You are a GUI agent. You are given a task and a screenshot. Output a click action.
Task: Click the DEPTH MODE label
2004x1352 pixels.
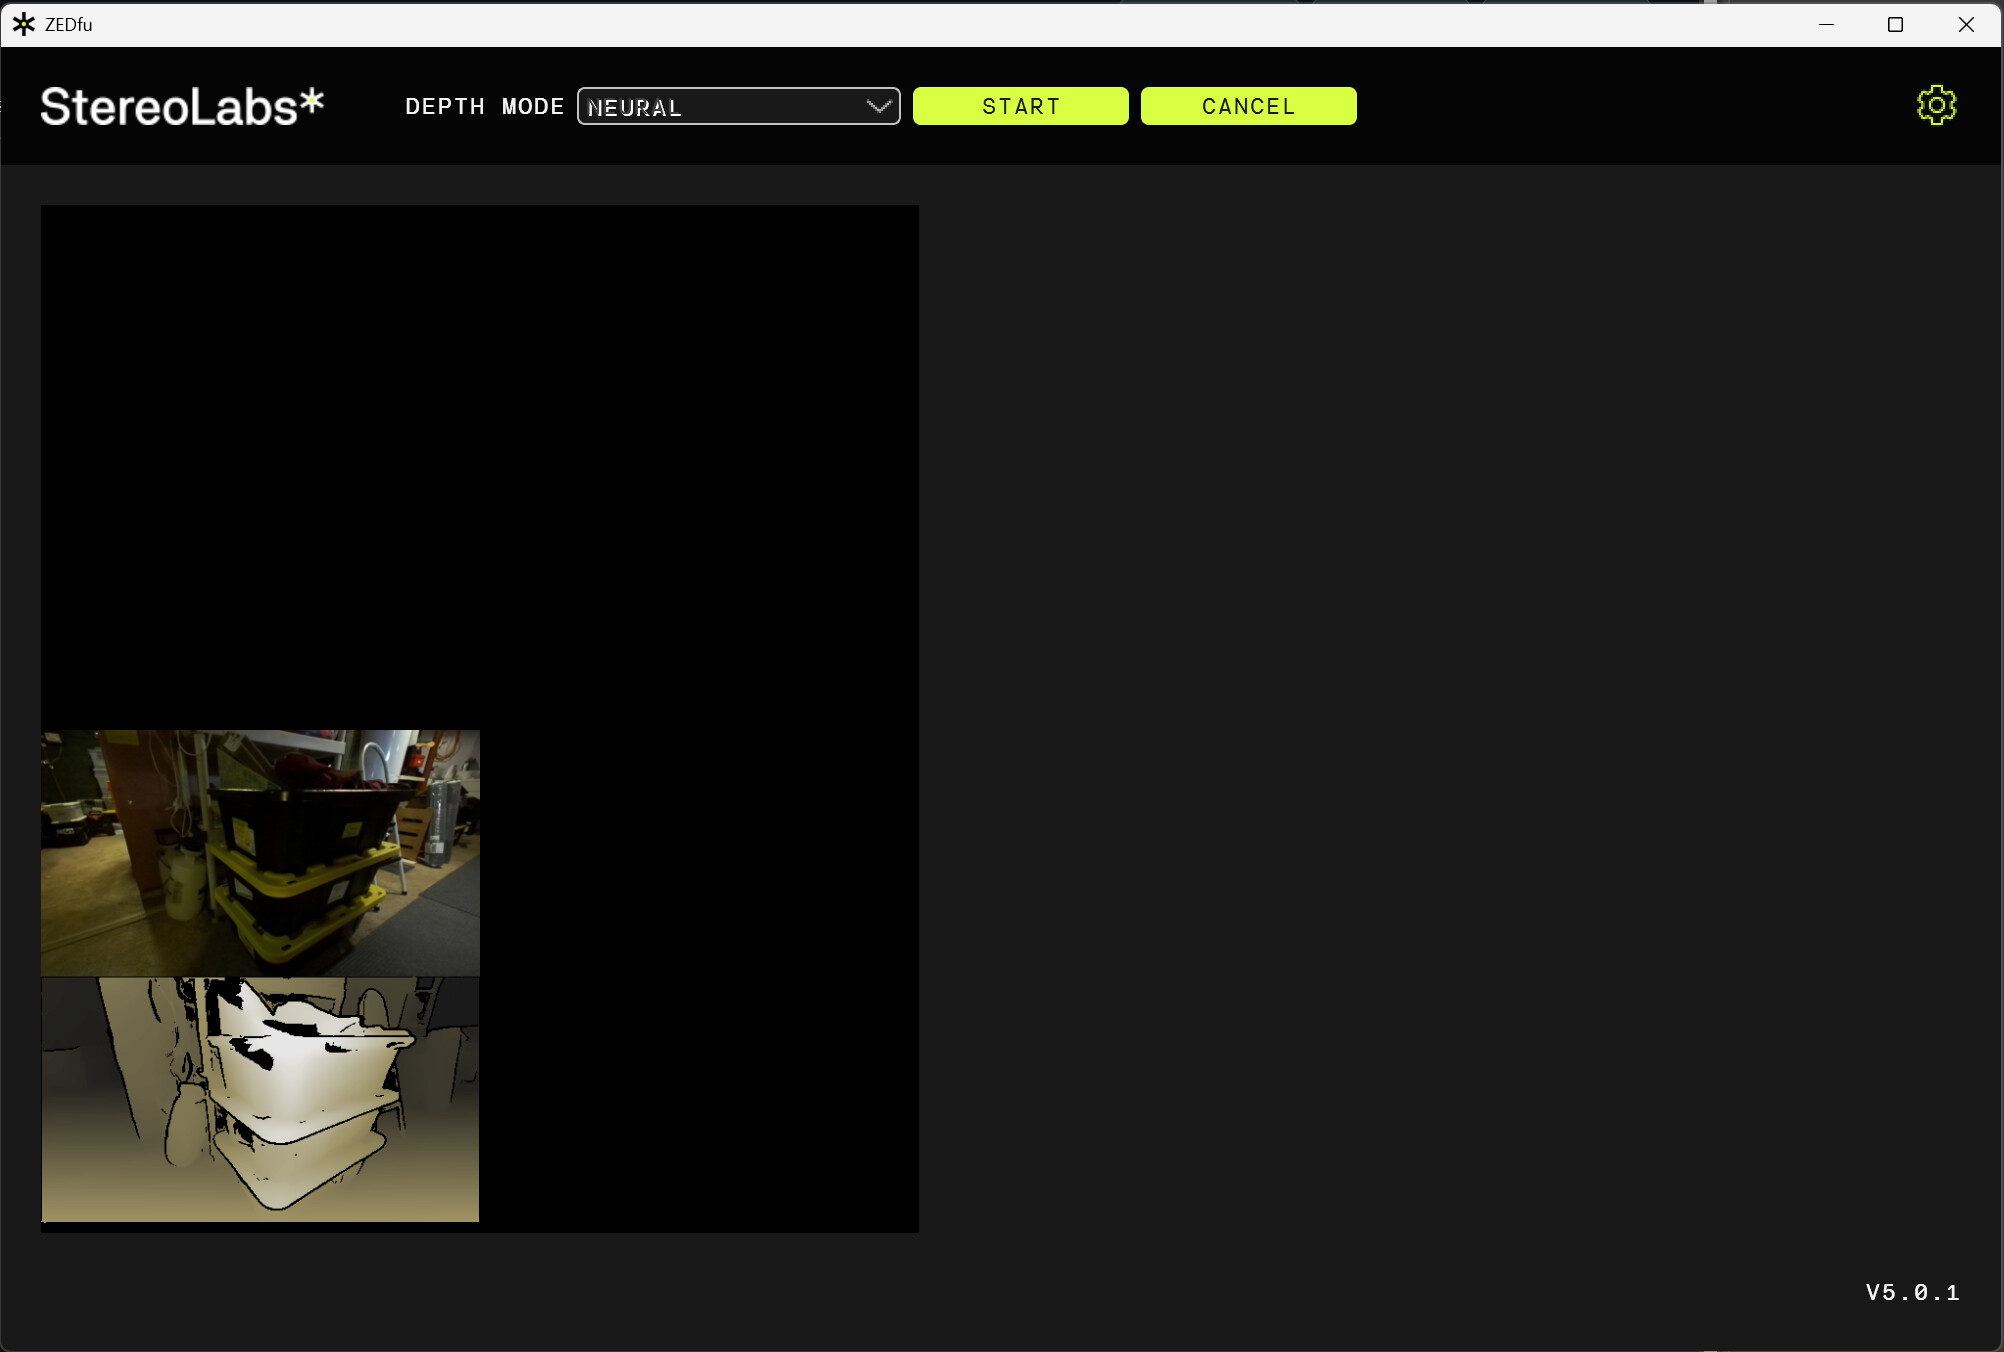pyautogui.click(x=484, y=106)
